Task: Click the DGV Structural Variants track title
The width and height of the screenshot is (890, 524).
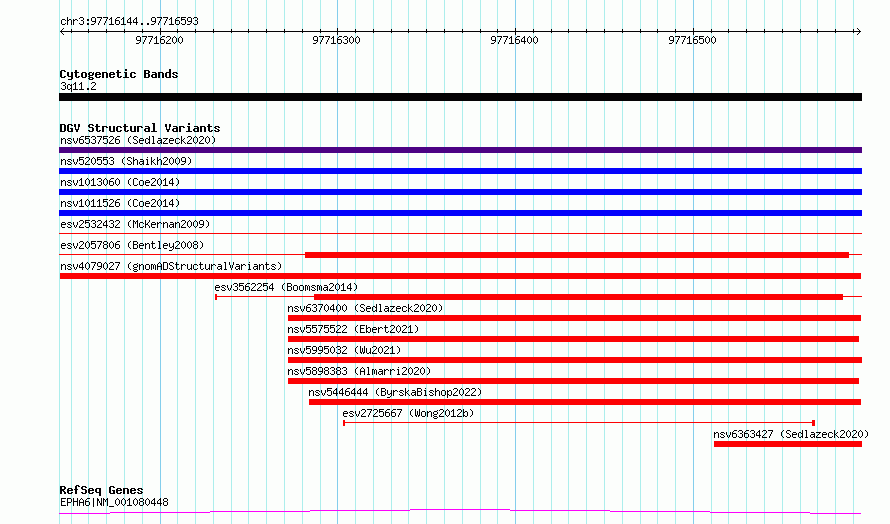Action: [x=140, y=128]
